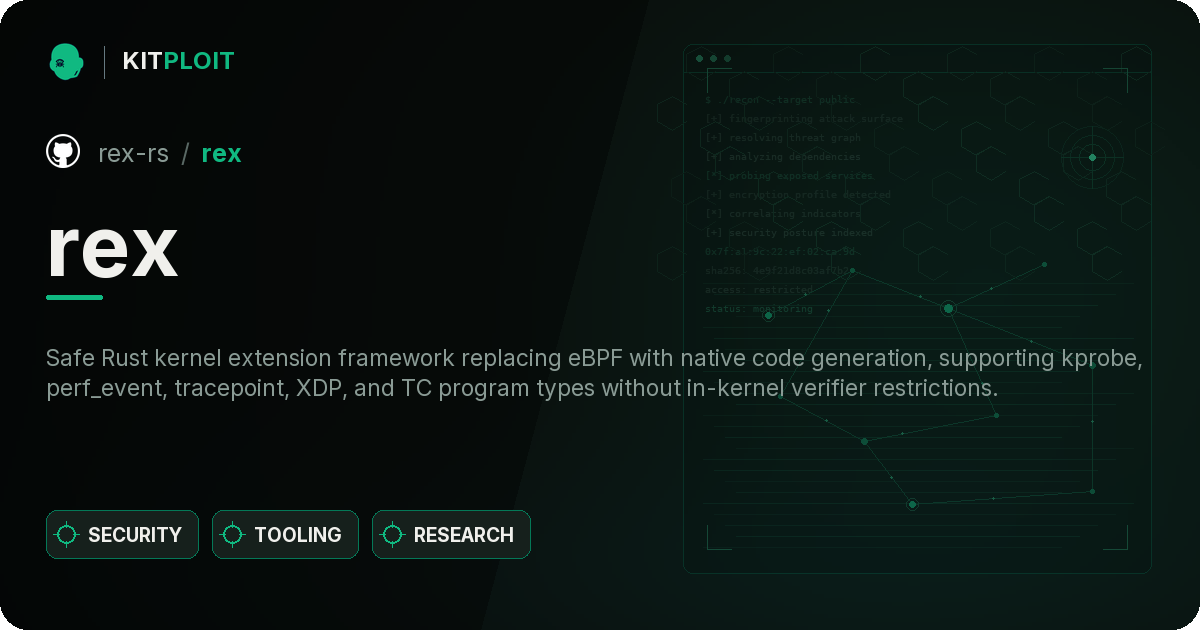Click the terminal line 'status: monitoring'

[759, 309]
